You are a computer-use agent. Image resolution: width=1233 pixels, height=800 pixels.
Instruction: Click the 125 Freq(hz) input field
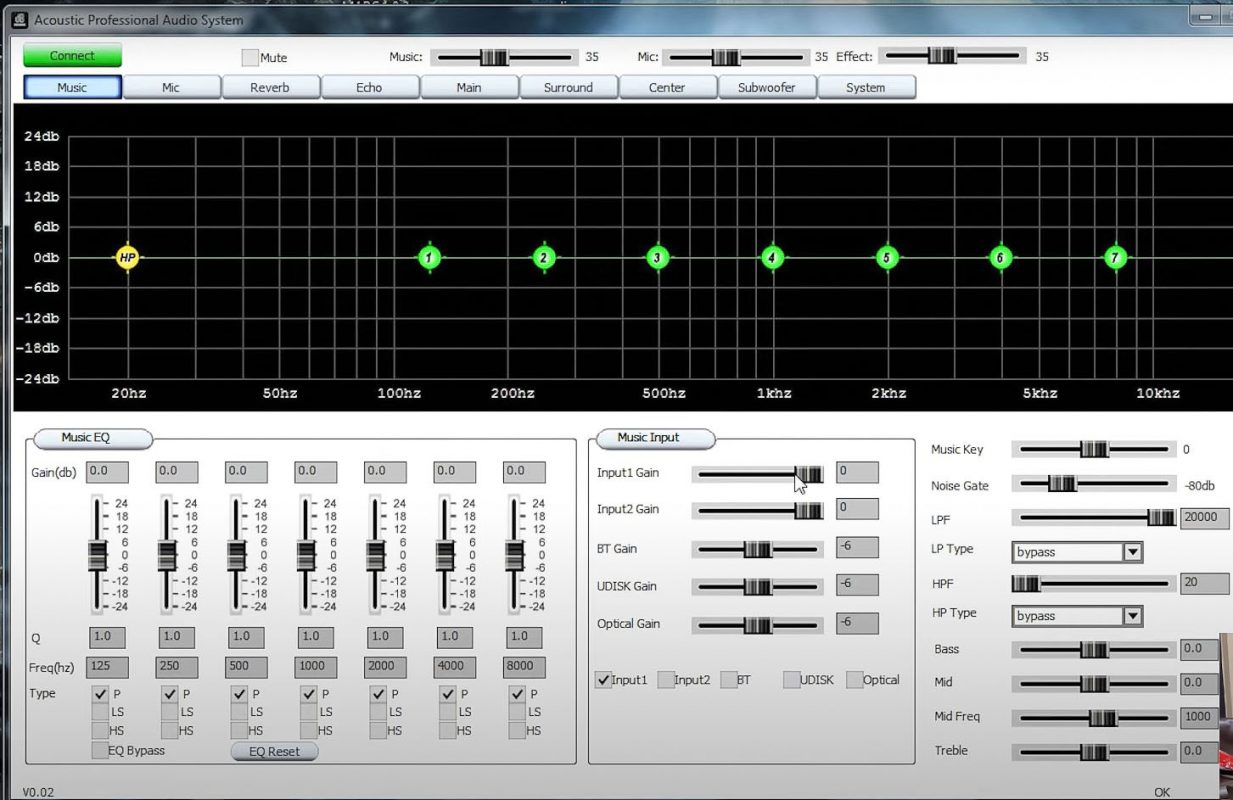pos(106,667)
